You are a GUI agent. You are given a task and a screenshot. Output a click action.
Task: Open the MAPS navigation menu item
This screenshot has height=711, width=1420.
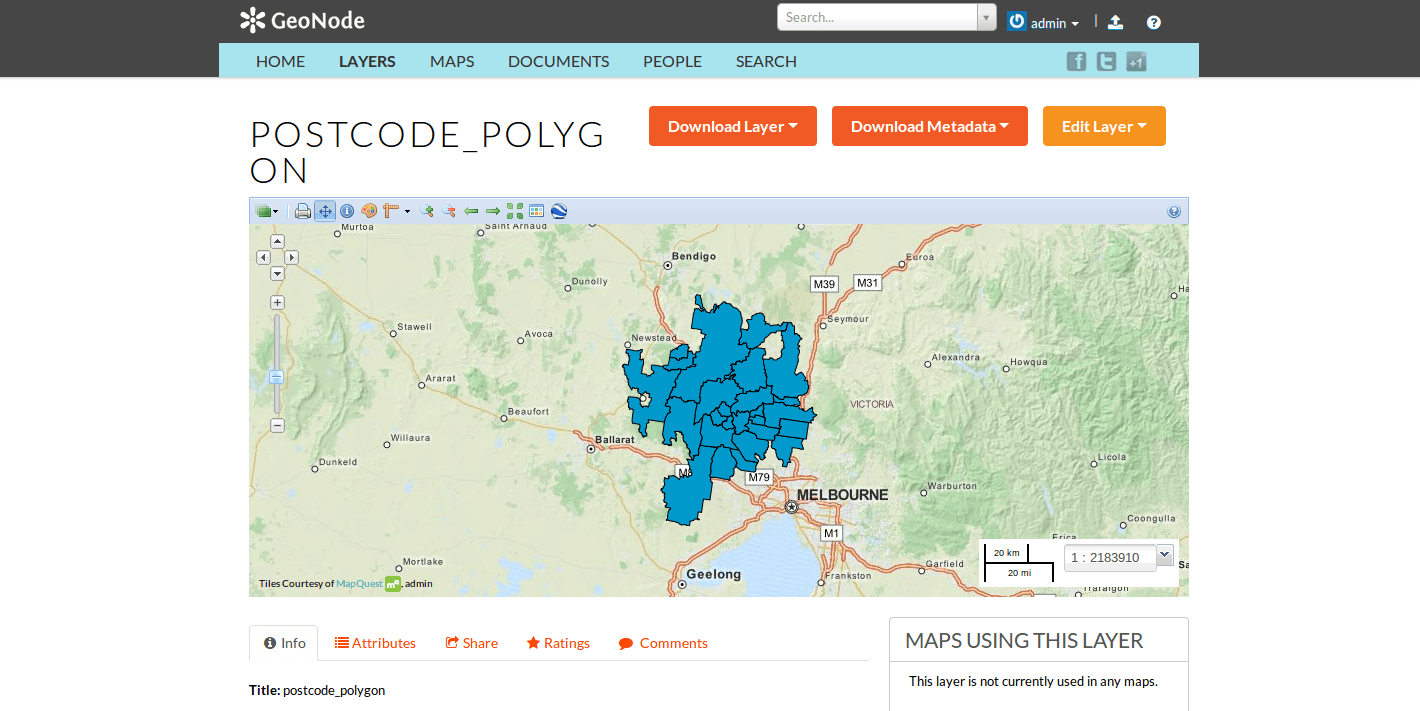[452, 61]
